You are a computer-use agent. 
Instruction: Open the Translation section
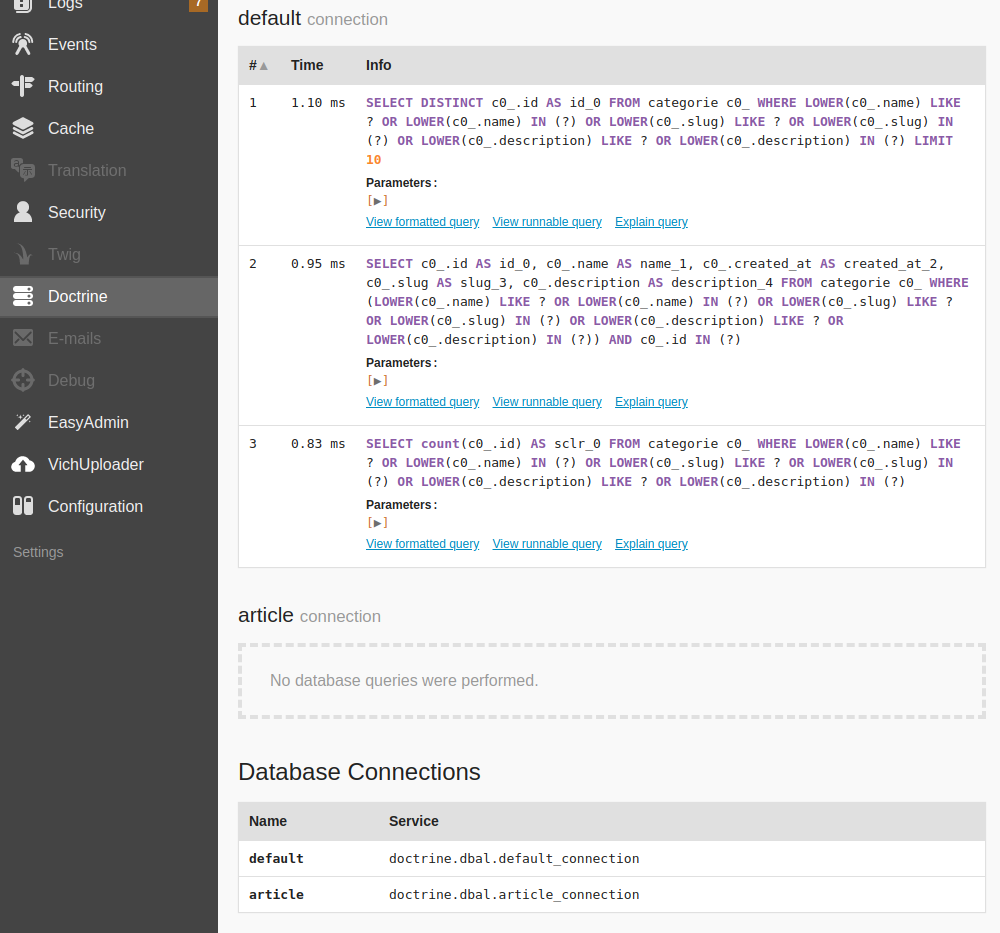tap(22, 170)
